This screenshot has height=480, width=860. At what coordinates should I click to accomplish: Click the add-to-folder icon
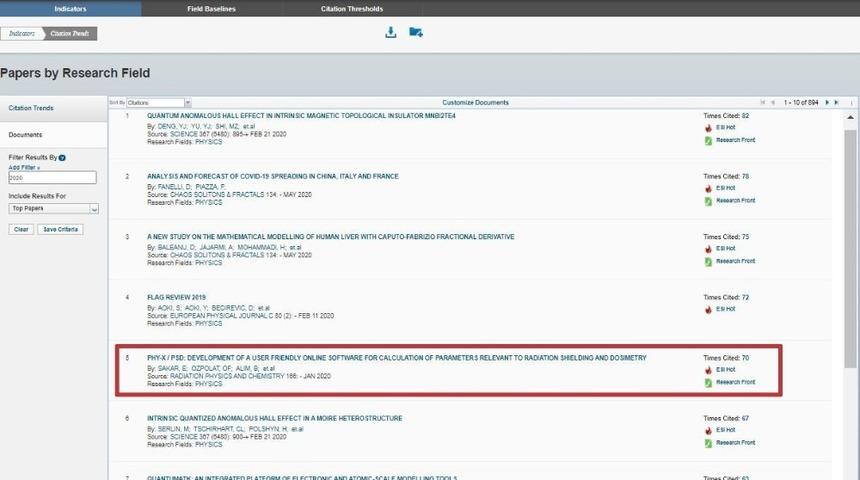416,32
